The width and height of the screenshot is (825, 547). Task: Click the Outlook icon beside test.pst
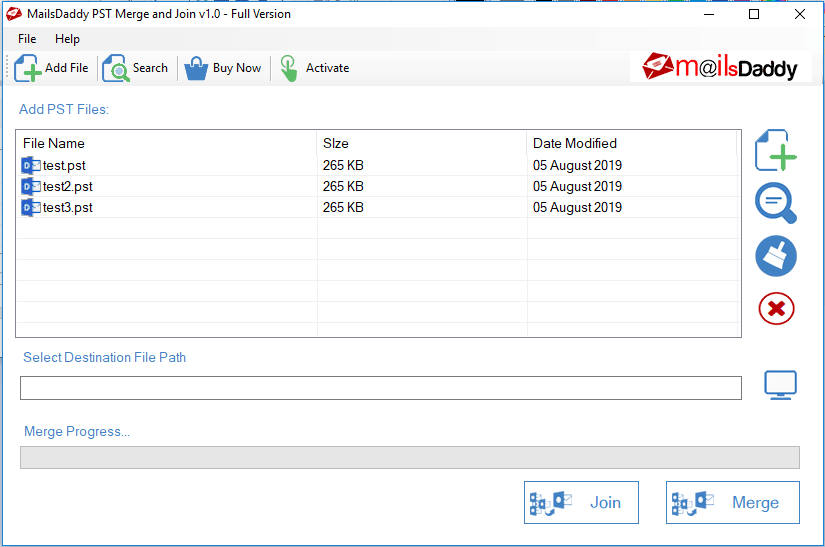pos(31,165)
